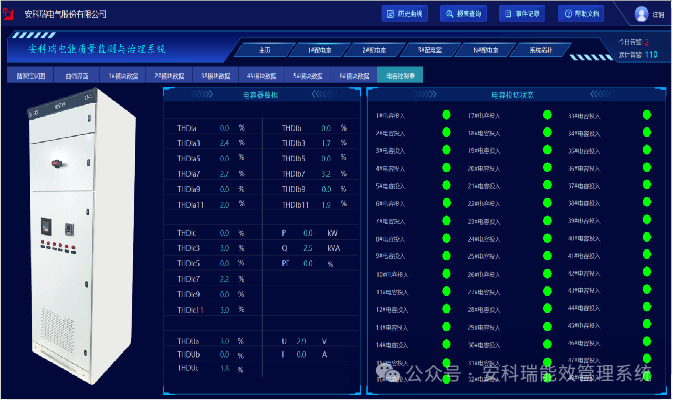The image size is (673, 400).
Task: Click status light for 44# capacitor
Action: click(647, 307)
